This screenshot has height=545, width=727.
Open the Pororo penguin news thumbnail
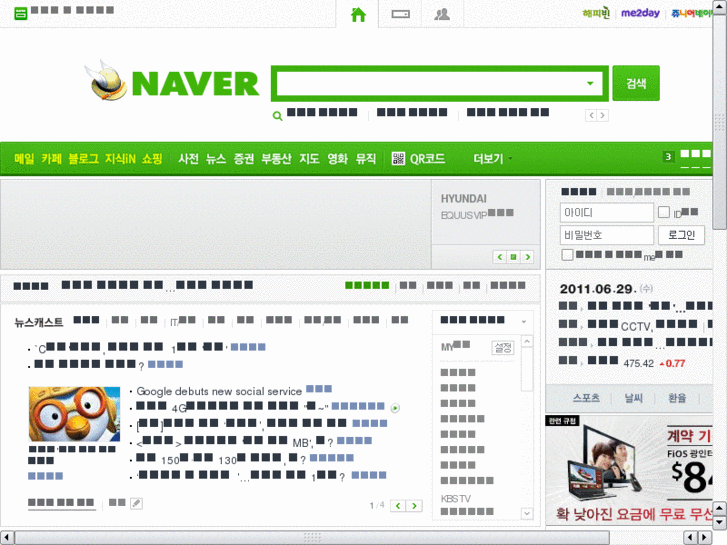click(x=74, y=414)
